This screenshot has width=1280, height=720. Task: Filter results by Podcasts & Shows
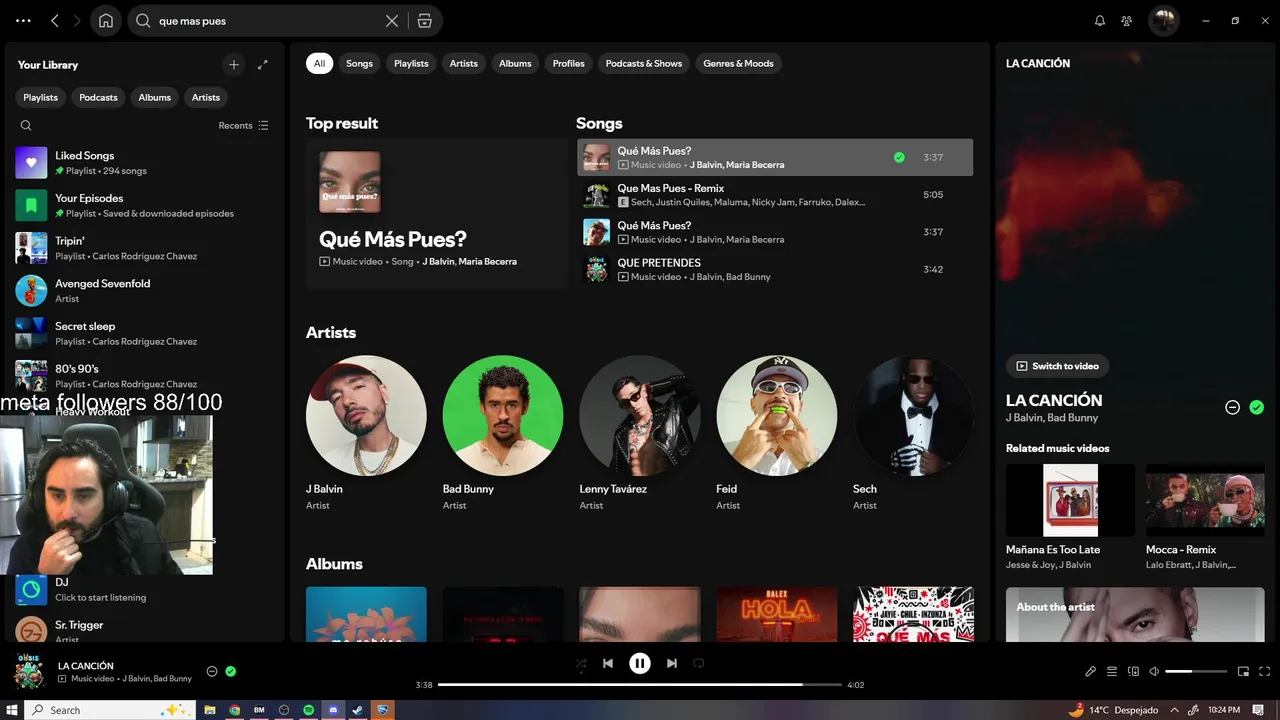tap(644, 64)
